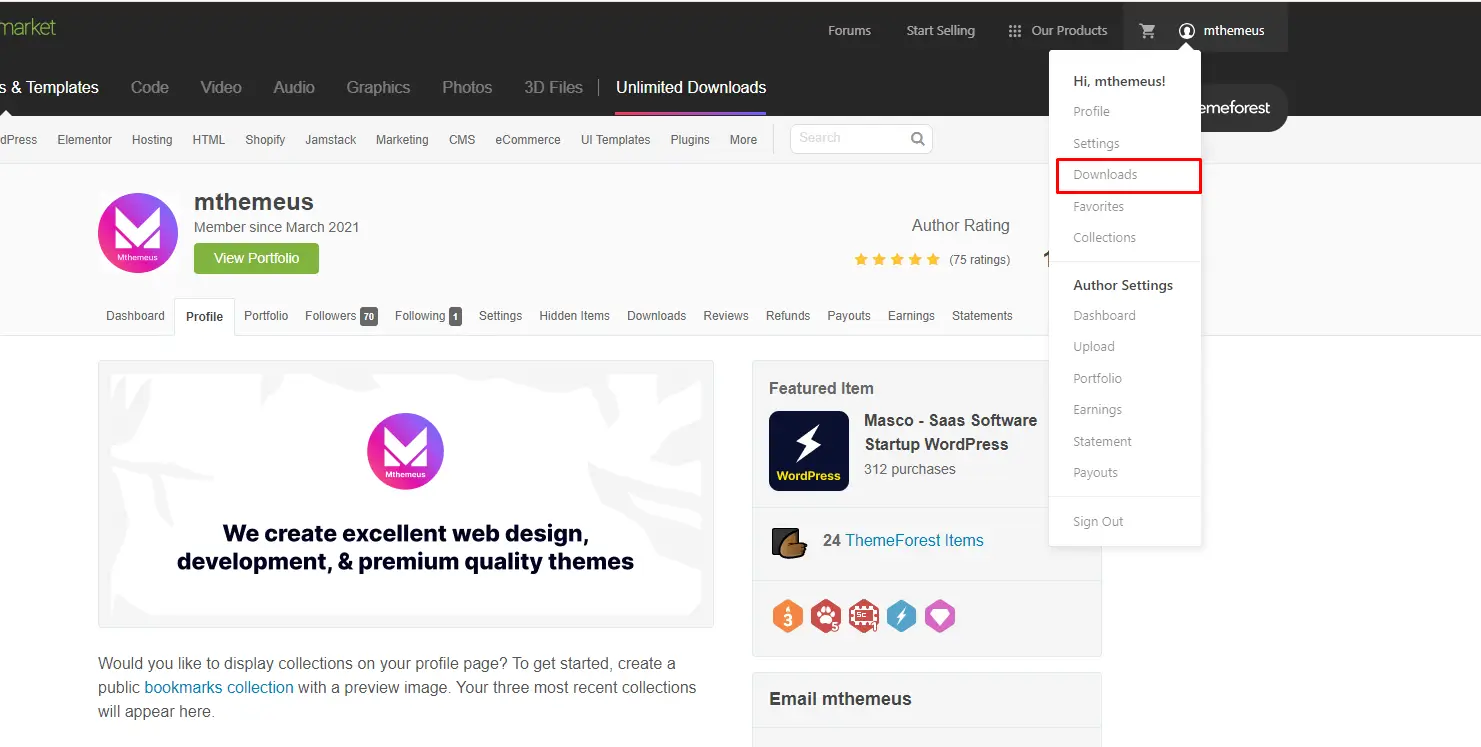This screenshot has height=747, width=1481.
Task: Select the Profile tab
Action: pyautogui.click(x=204, y=317)
